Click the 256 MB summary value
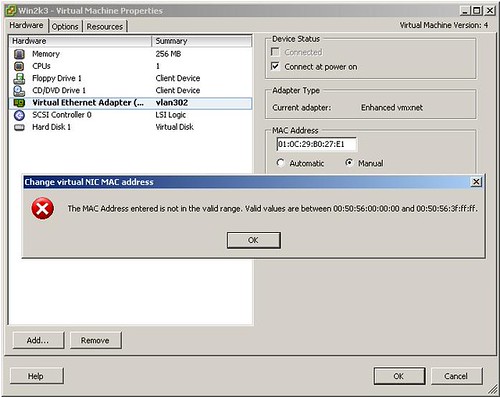 168,54
